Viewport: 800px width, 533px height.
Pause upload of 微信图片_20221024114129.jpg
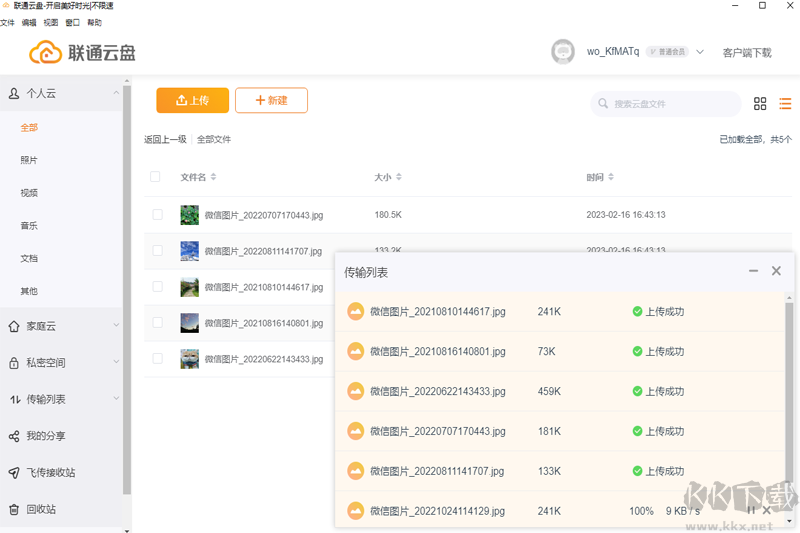click(x=751, y=511)
